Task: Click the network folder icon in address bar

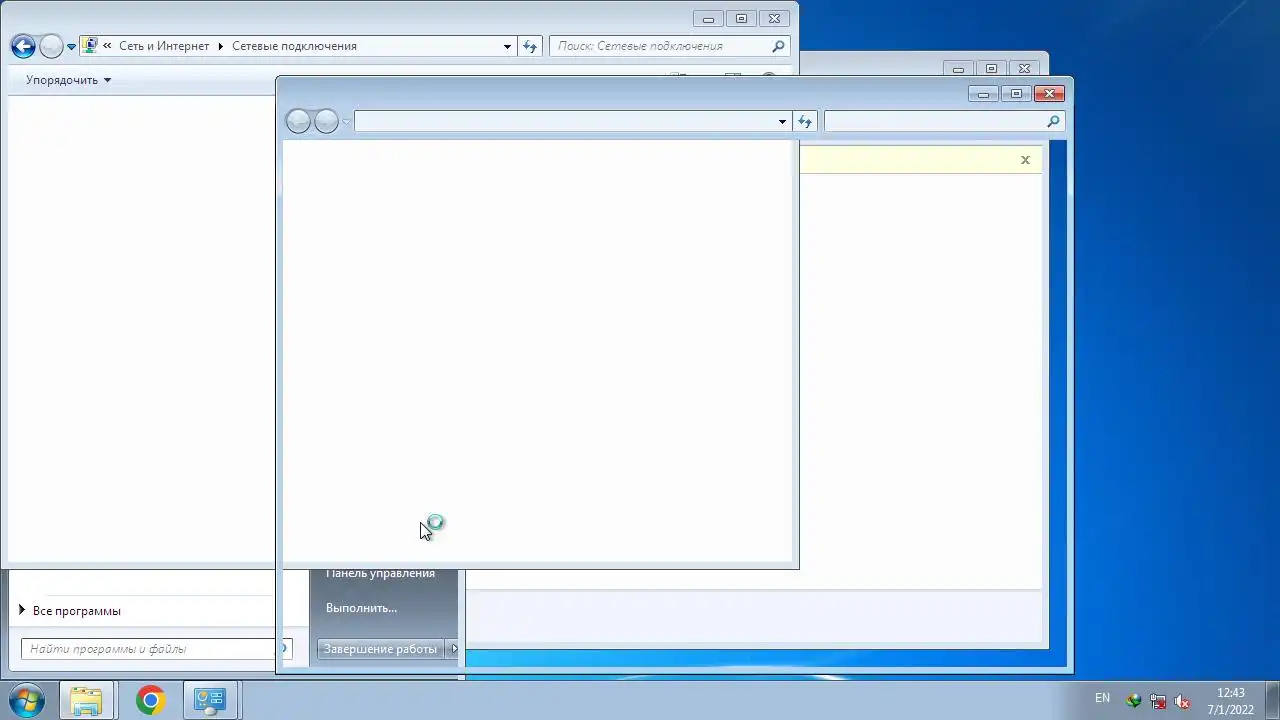Action: coord(90,46)
